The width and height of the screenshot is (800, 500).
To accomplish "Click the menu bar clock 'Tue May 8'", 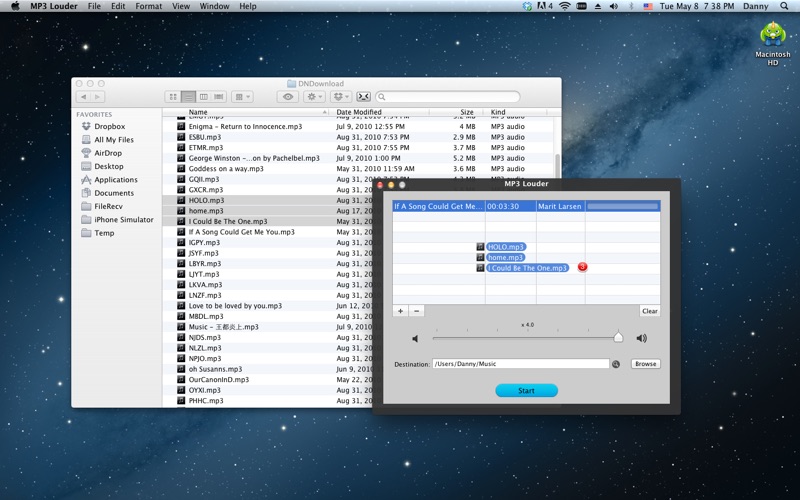I will tap(696, 6).
